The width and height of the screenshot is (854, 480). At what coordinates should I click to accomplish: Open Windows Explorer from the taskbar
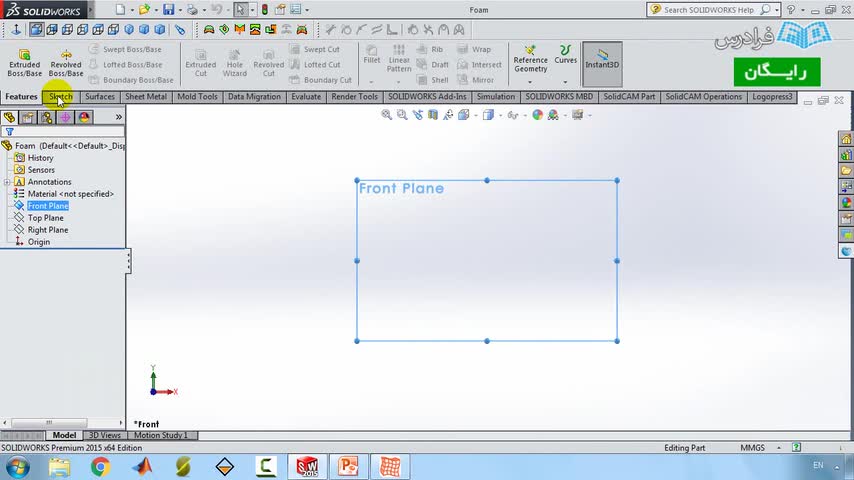coord(59,467)
